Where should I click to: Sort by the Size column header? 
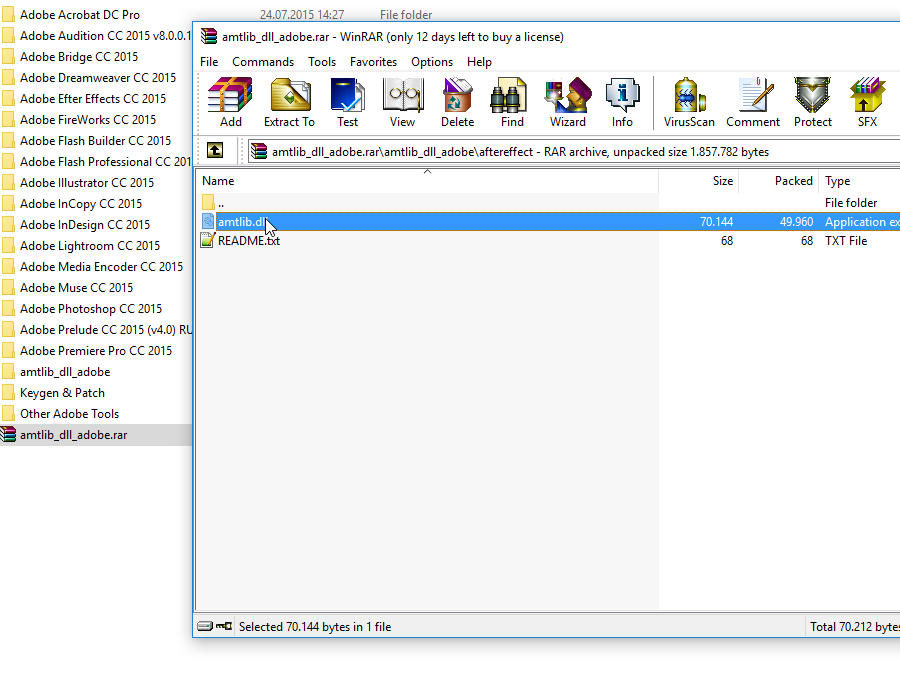[x=699, y=181]
